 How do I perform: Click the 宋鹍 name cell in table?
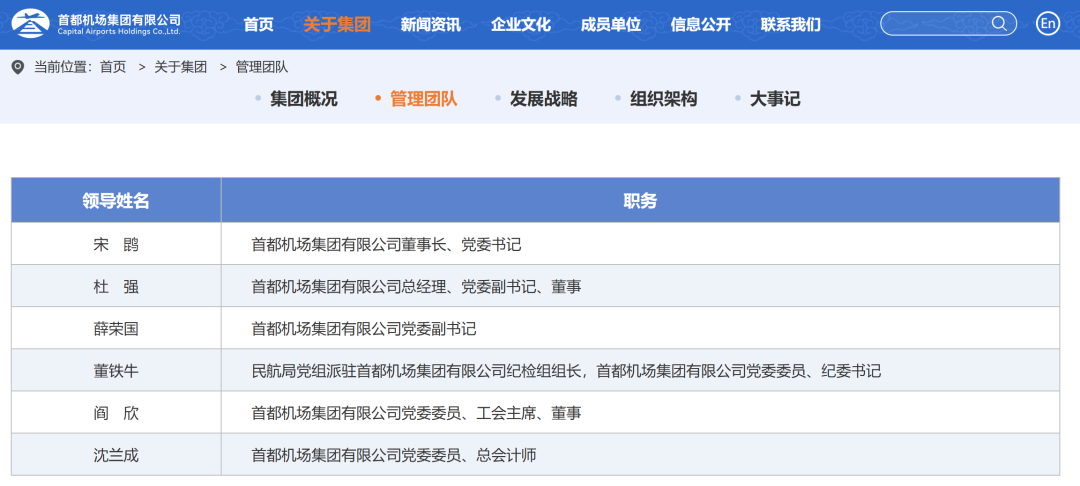pos(116,244)
